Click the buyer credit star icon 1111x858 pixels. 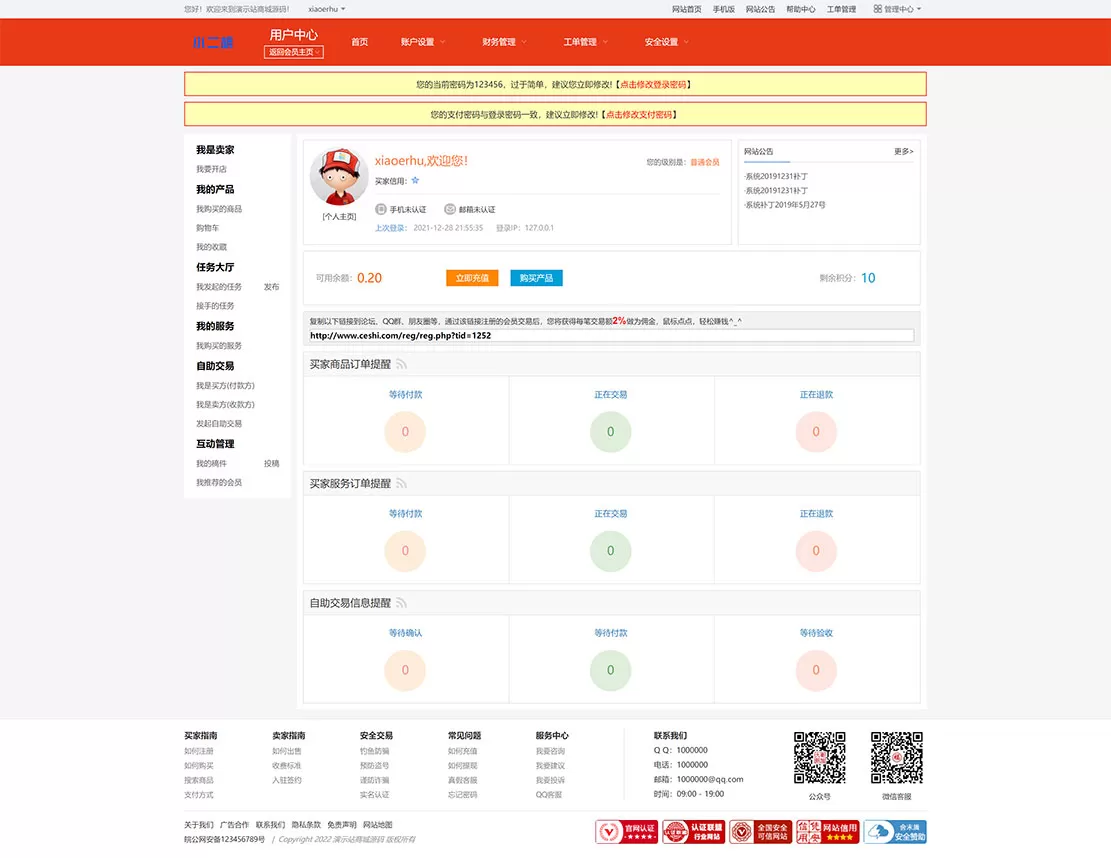tap(415, 181)
